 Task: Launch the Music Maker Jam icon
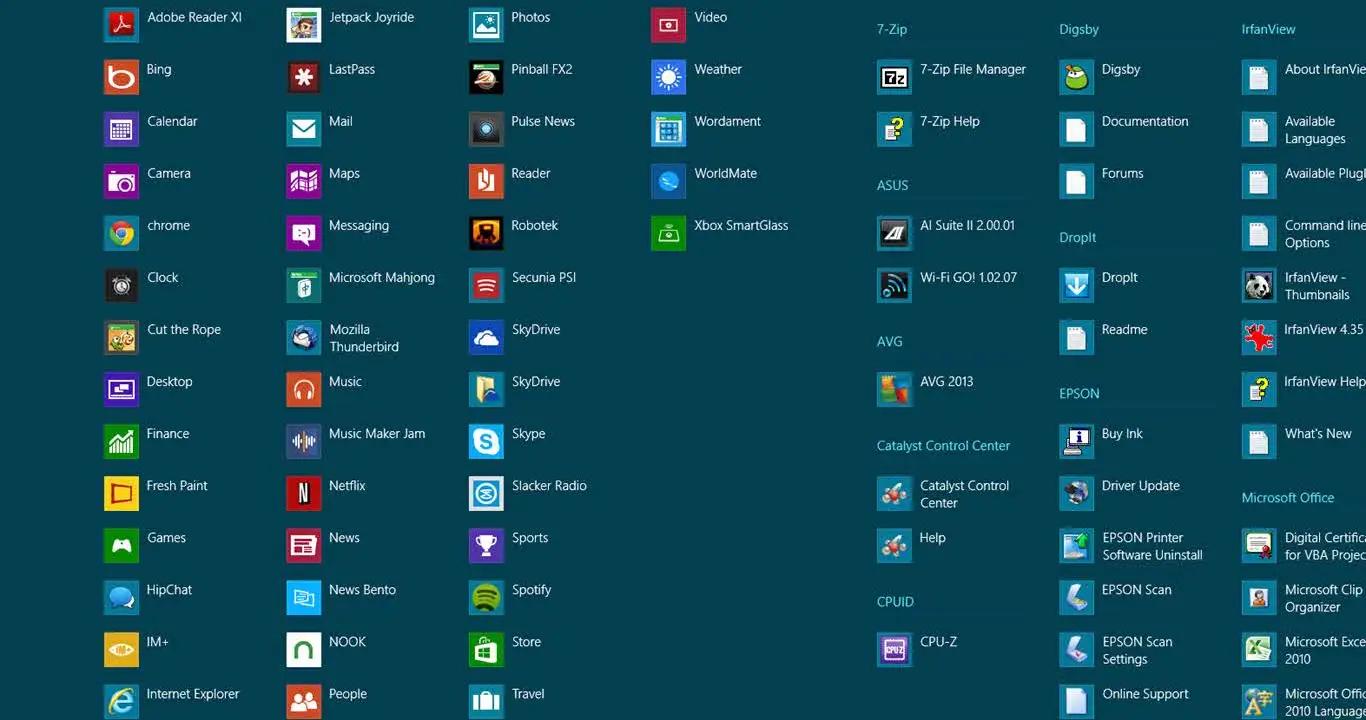(304, 441)
